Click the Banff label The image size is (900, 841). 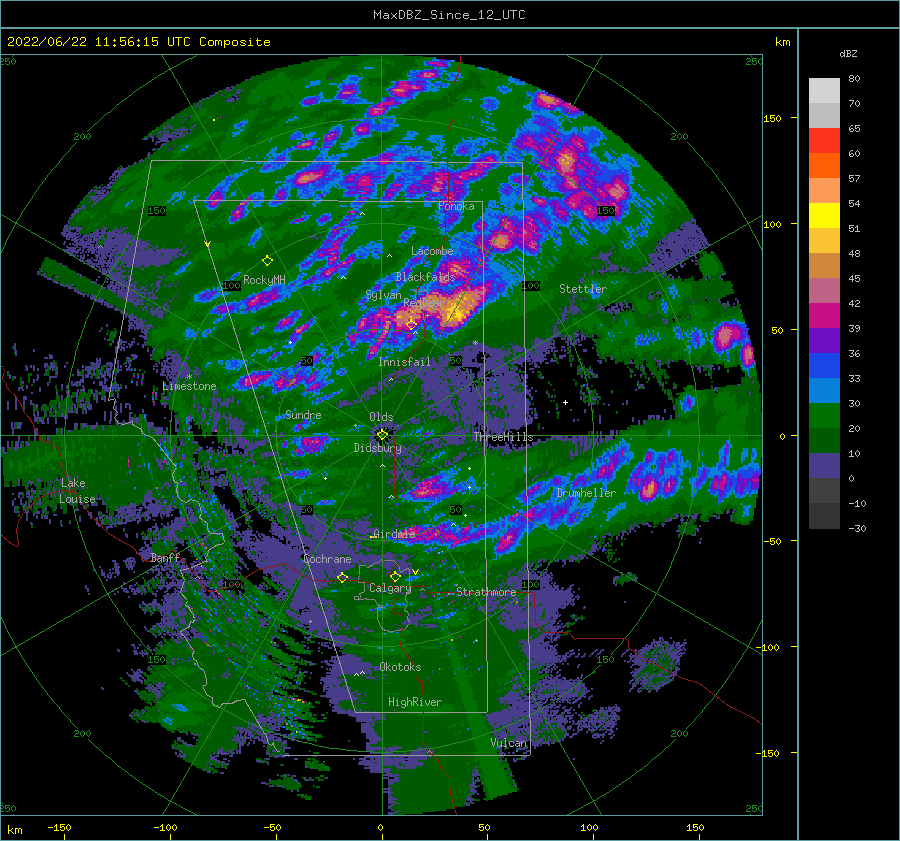pyautogui.click(x=165, y=558)
